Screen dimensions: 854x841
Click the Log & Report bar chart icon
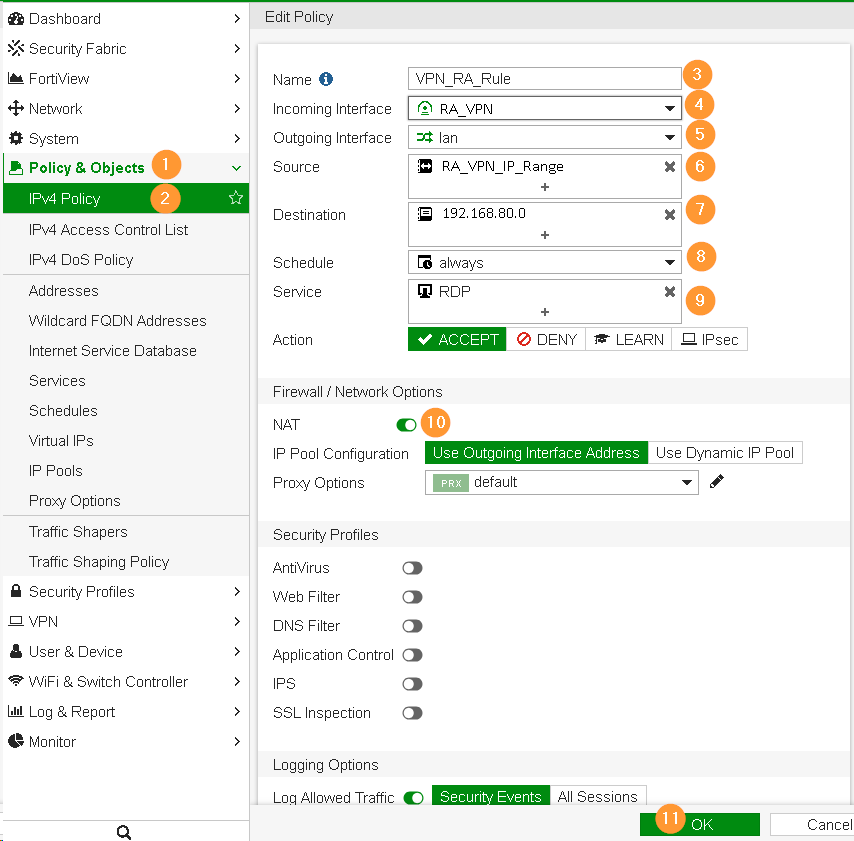point(16,711)
